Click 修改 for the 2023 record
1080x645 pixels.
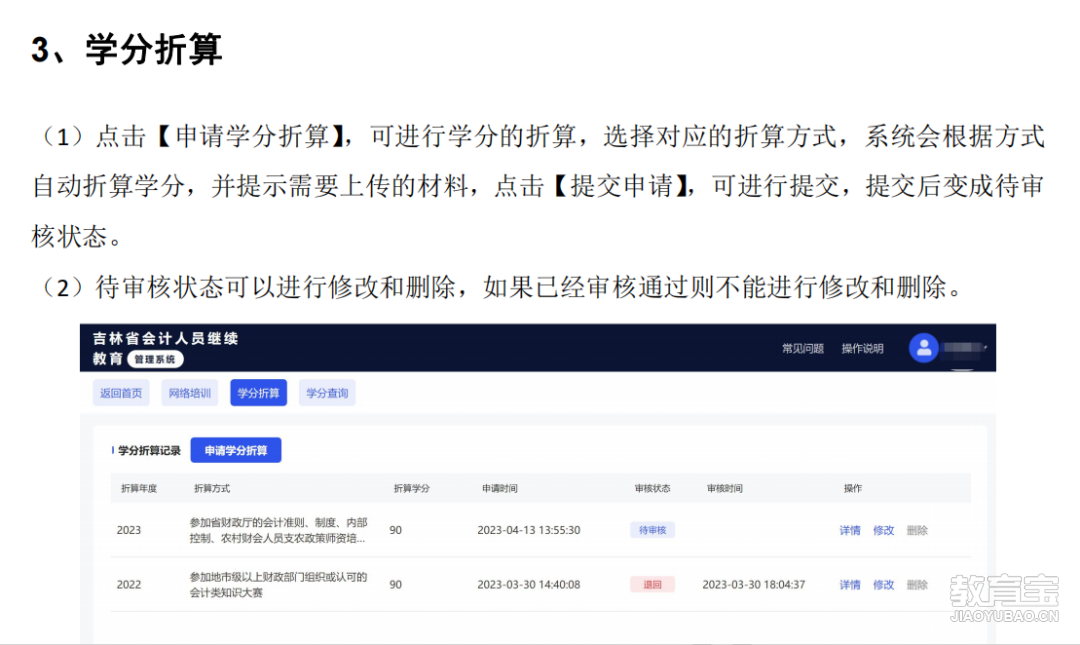(883, 530)
